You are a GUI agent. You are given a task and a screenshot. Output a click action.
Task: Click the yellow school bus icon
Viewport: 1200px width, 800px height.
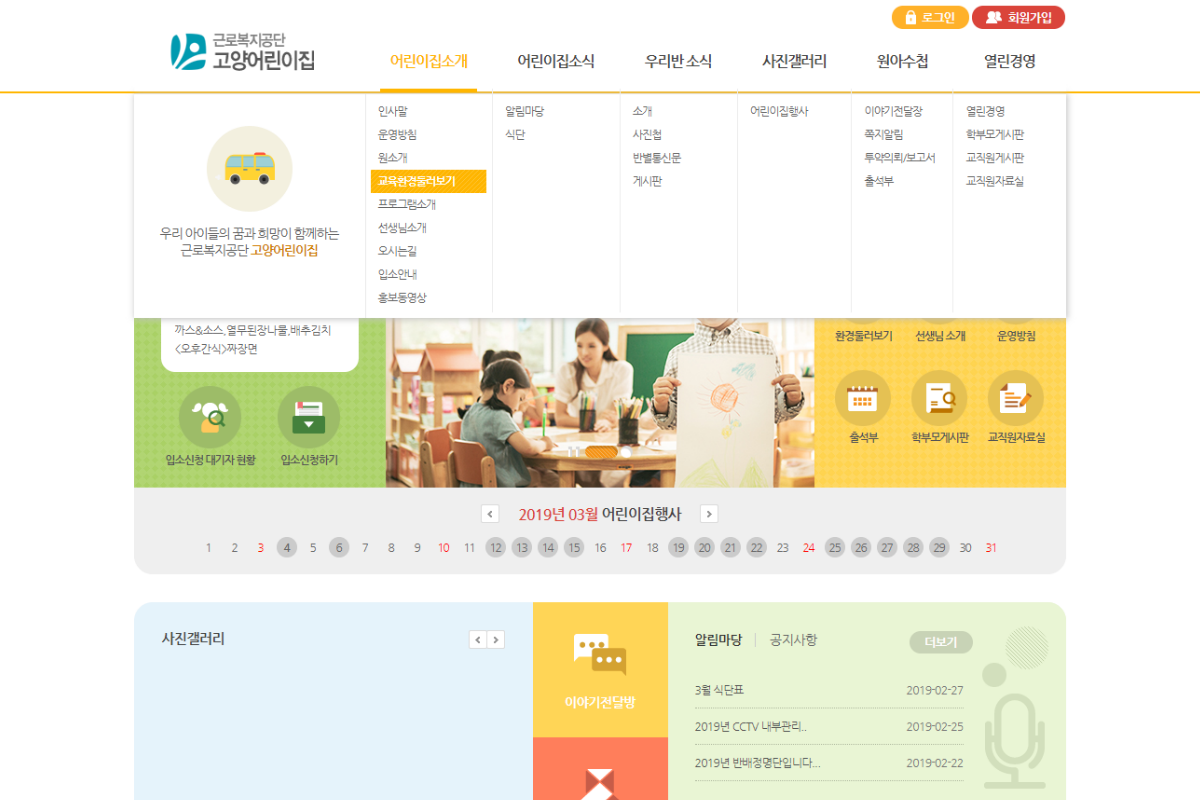tap(249, 168)
